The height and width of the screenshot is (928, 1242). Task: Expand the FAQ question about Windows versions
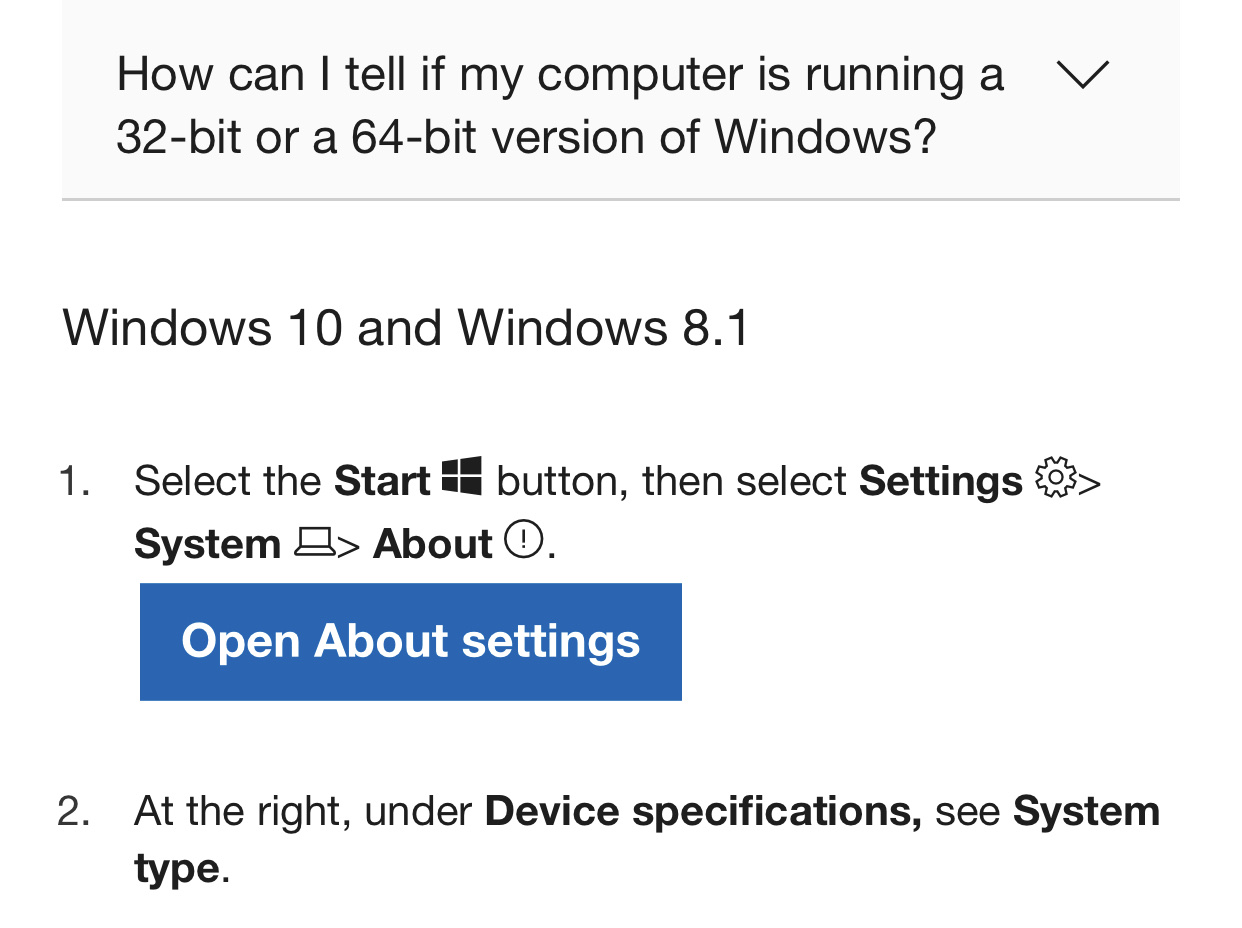(x=1083, y=74)
